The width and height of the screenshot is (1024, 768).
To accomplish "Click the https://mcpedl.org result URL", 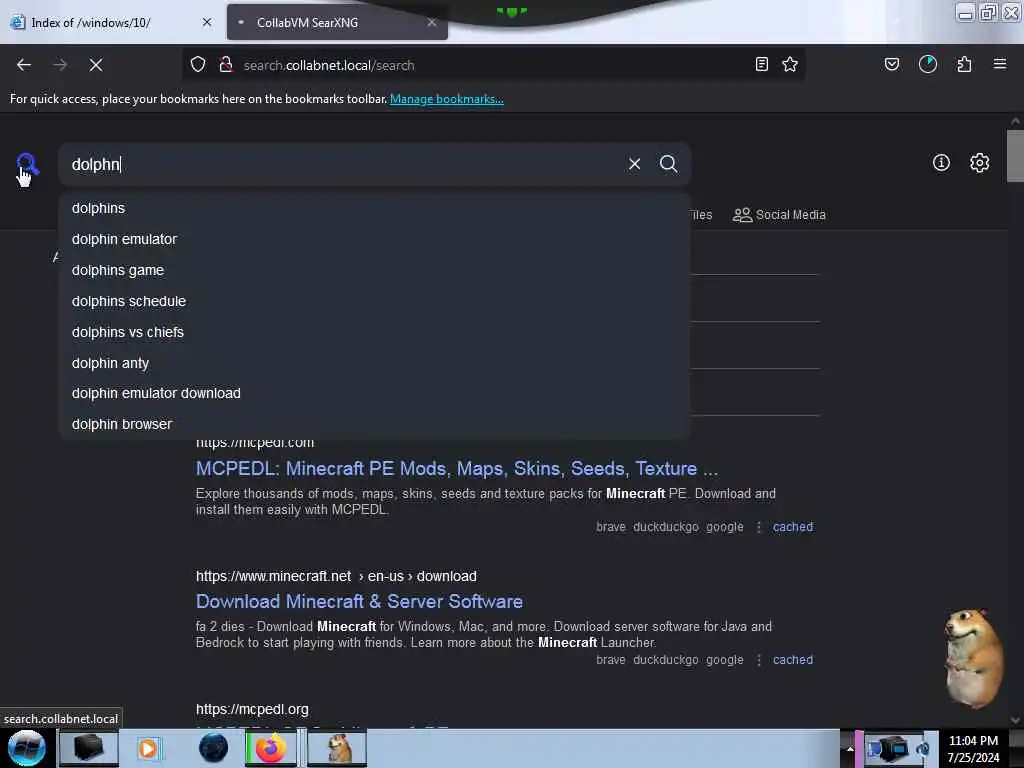I will [x=252, y=709].
